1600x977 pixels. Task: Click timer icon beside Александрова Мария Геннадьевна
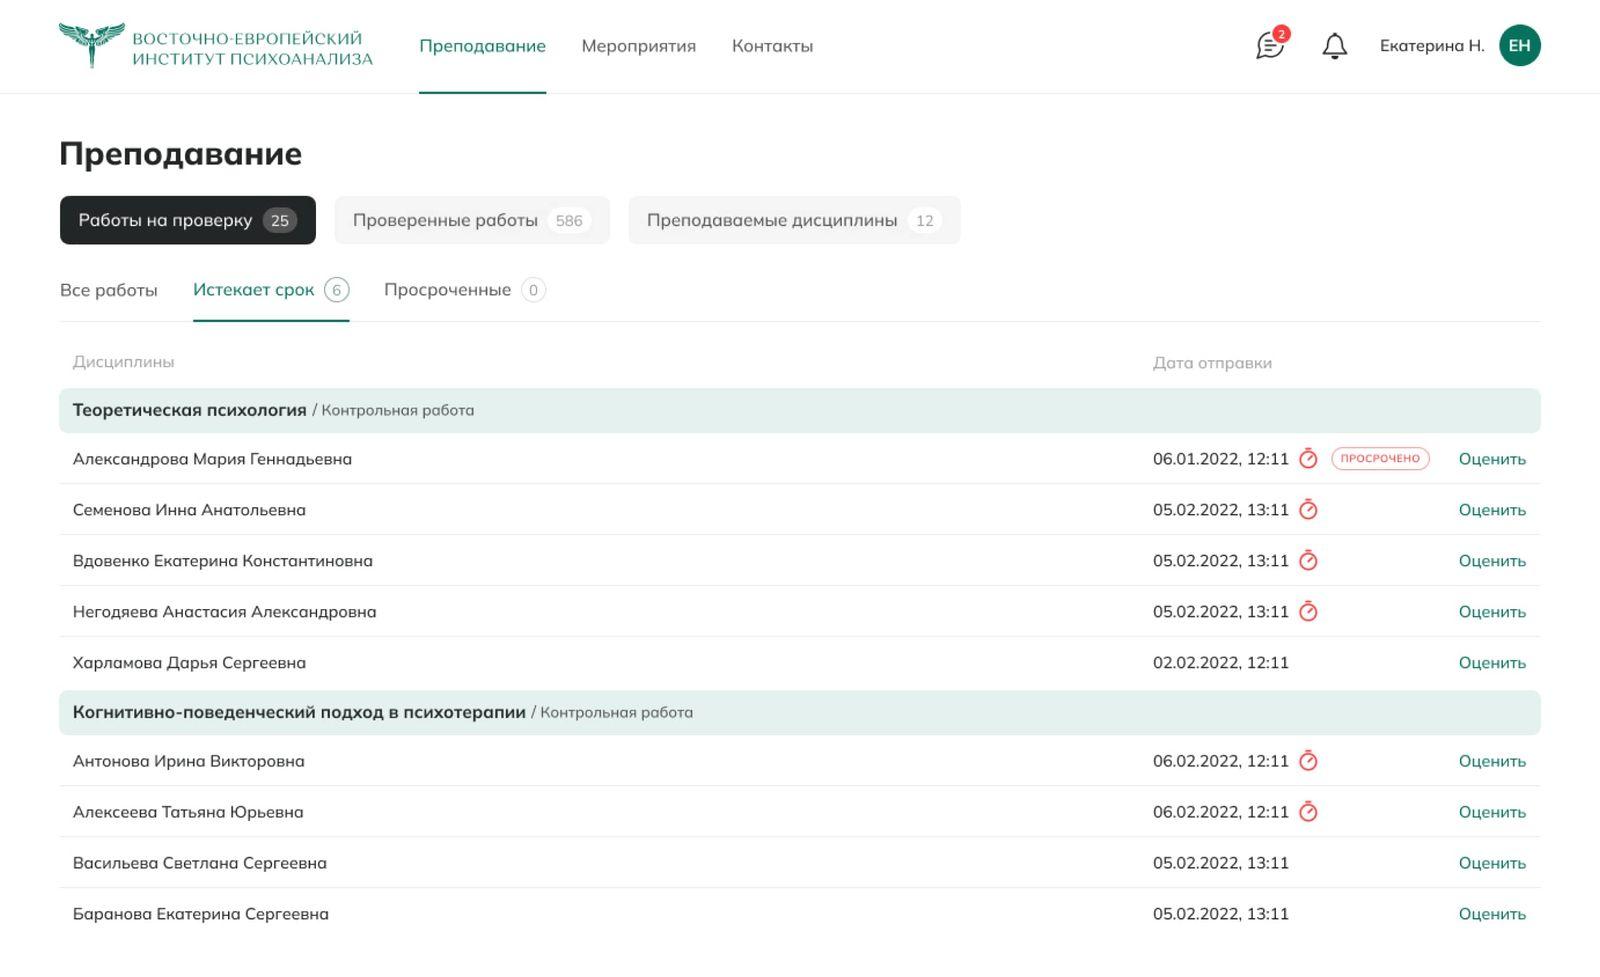(1308, 459)
